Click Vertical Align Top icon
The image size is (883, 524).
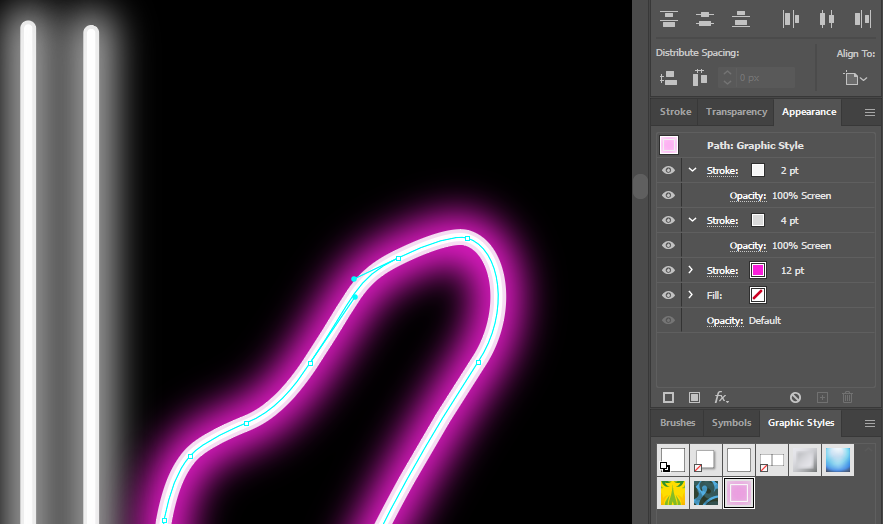click(x=668, y=19)
